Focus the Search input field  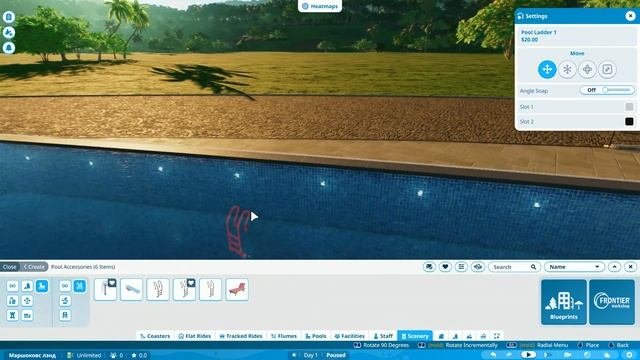click(x=514, y=267)
